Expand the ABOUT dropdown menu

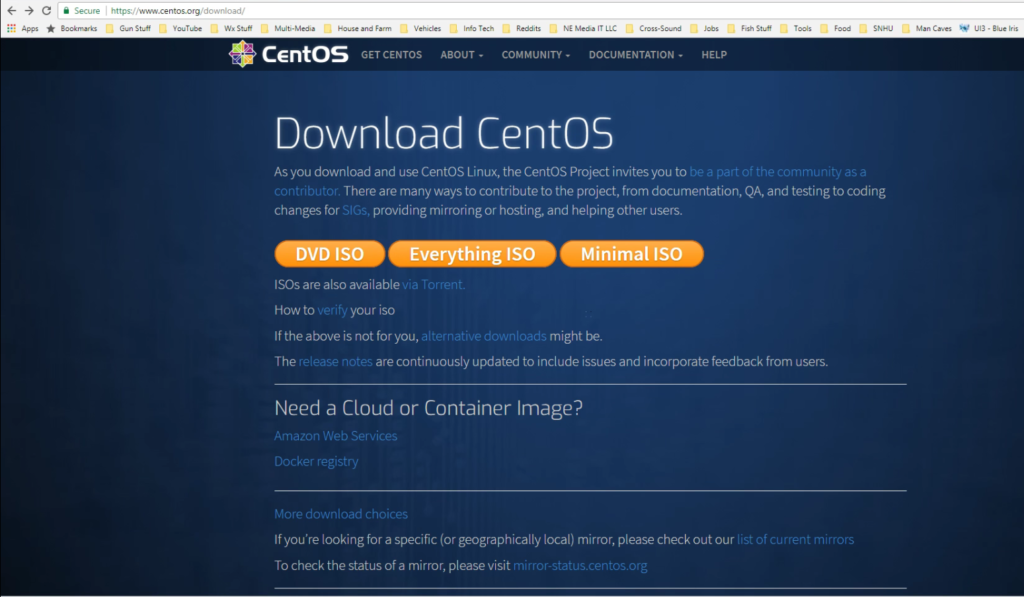point(462,55)
